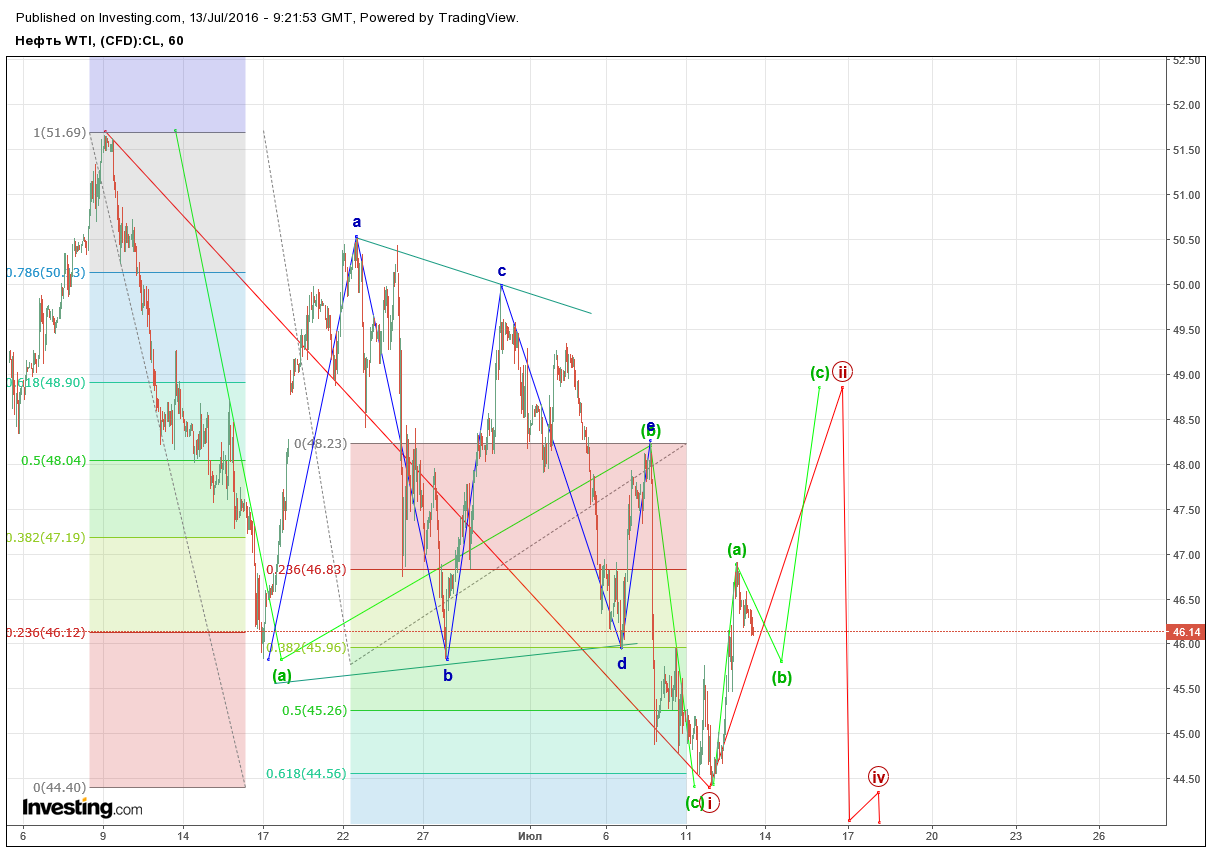Click the 48.00 price axis label

pyautogui.click(x=1186, y=465)
